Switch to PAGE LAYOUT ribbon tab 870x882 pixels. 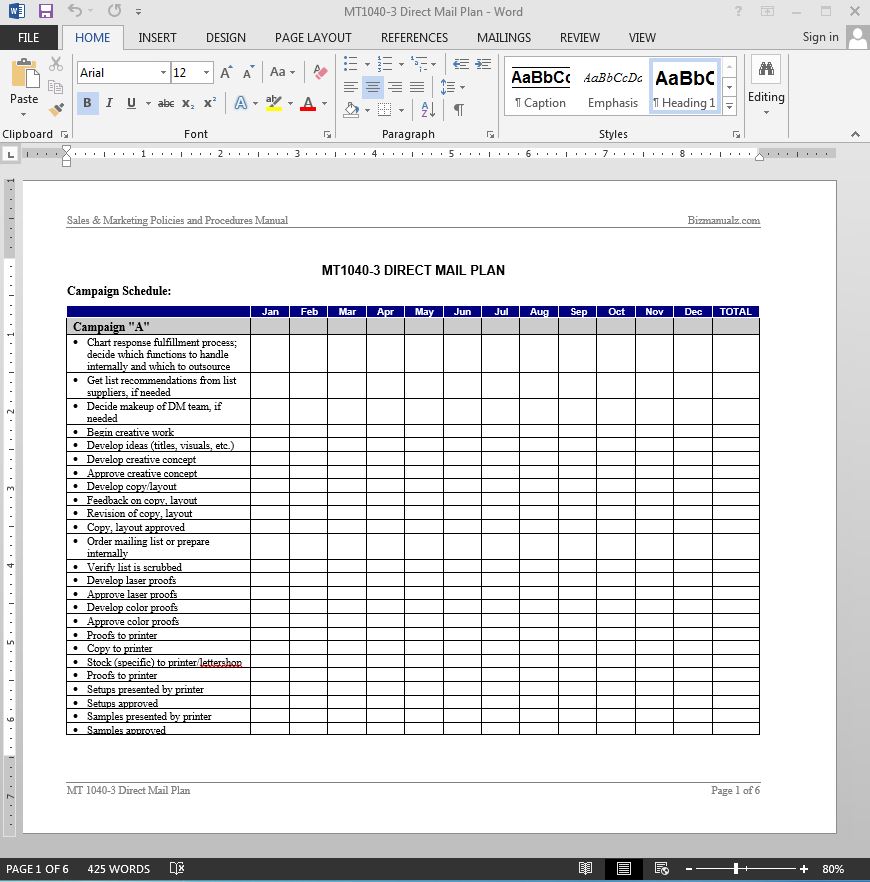313,38
